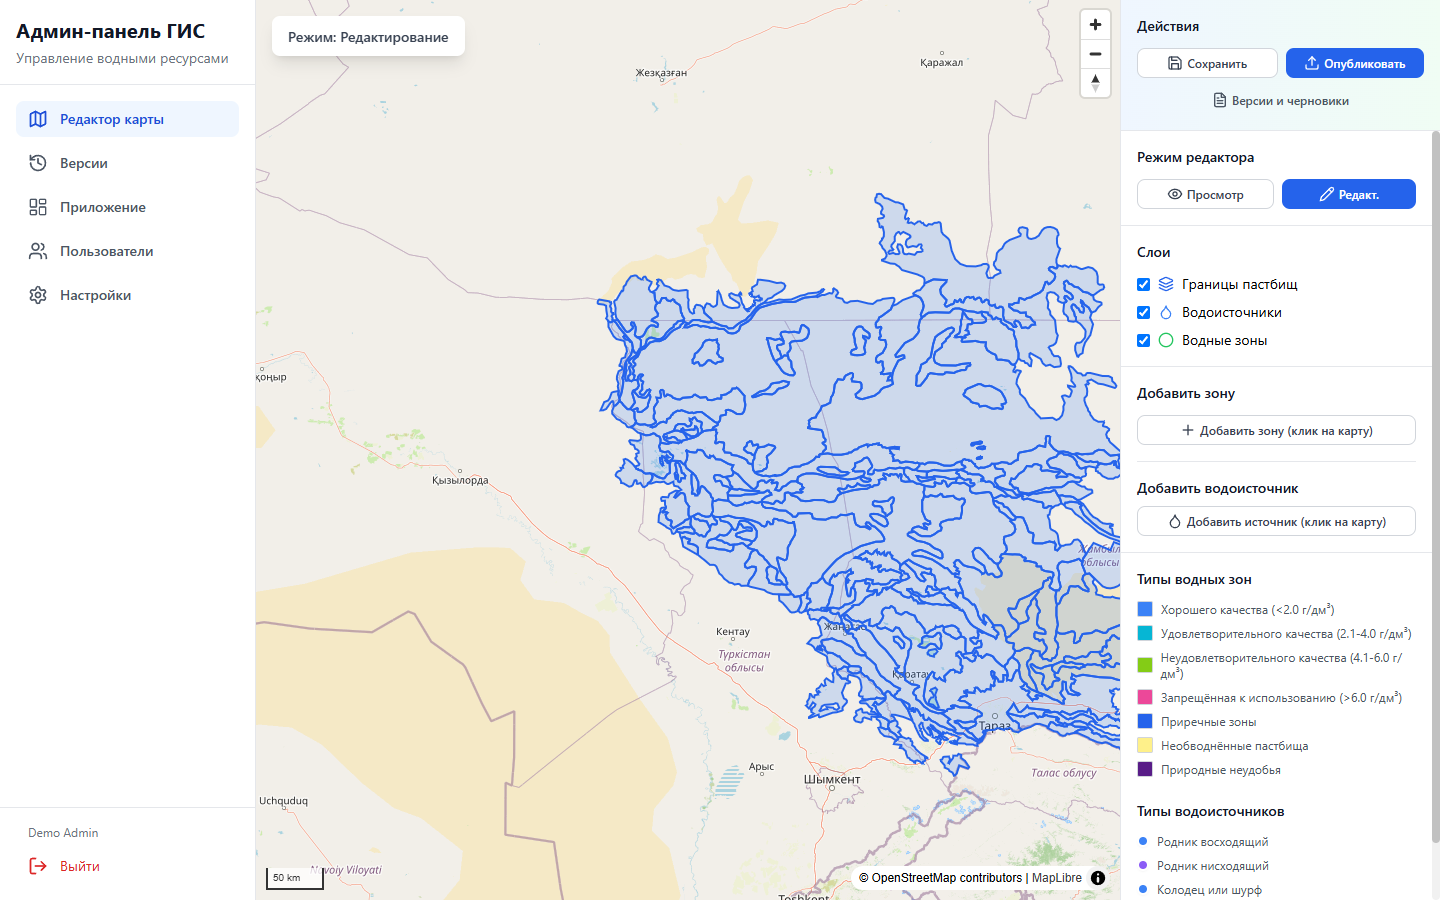Select Хорошего качества blue swatch
The width and height of the screenshot is (1440, 900).
click(x=1145, y=609)
